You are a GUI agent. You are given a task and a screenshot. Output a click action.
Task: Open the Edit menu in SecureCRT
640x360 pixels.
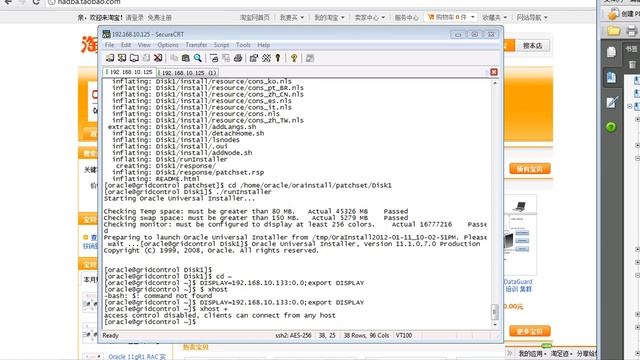pyautogui.click(x=126, y=45)
